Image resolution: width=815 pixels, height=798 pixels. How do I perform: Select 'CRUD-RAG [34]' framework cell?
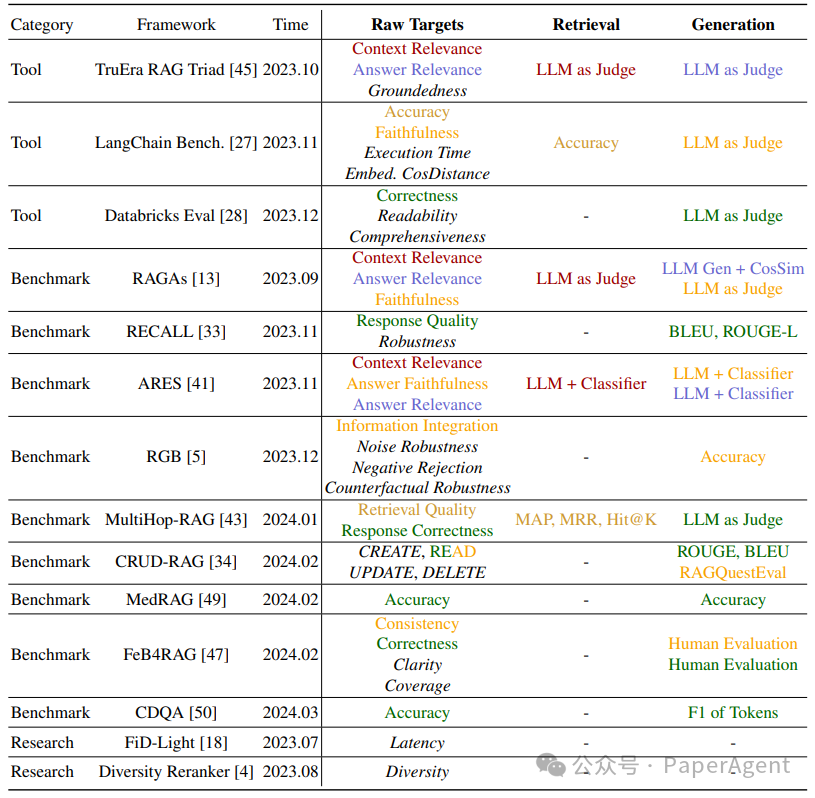(176, 562)
